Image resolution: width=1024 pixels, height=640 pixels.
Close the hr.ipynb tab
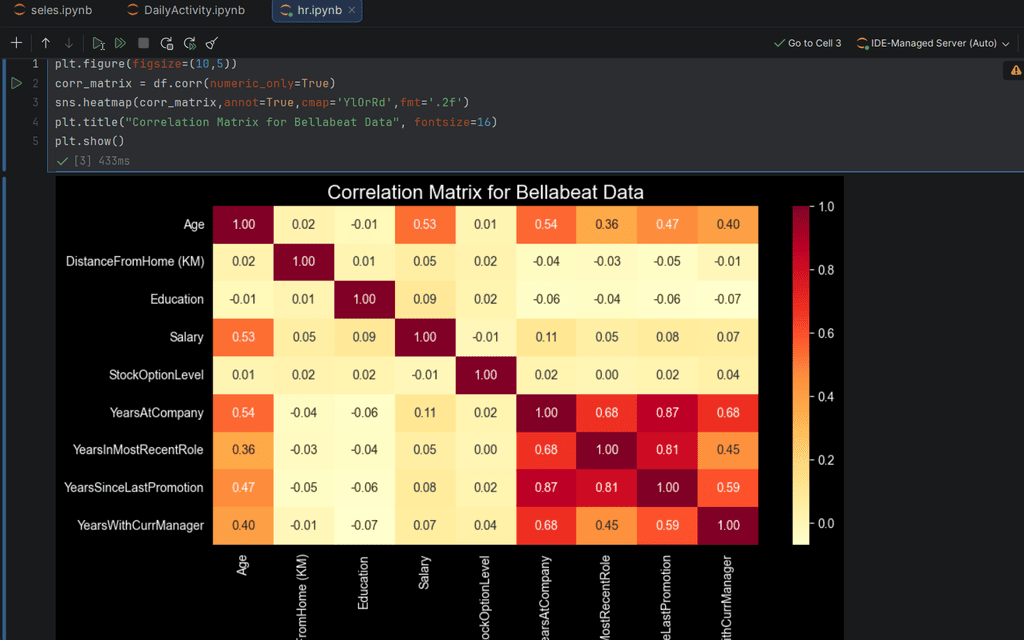click(x=352, y=11)
